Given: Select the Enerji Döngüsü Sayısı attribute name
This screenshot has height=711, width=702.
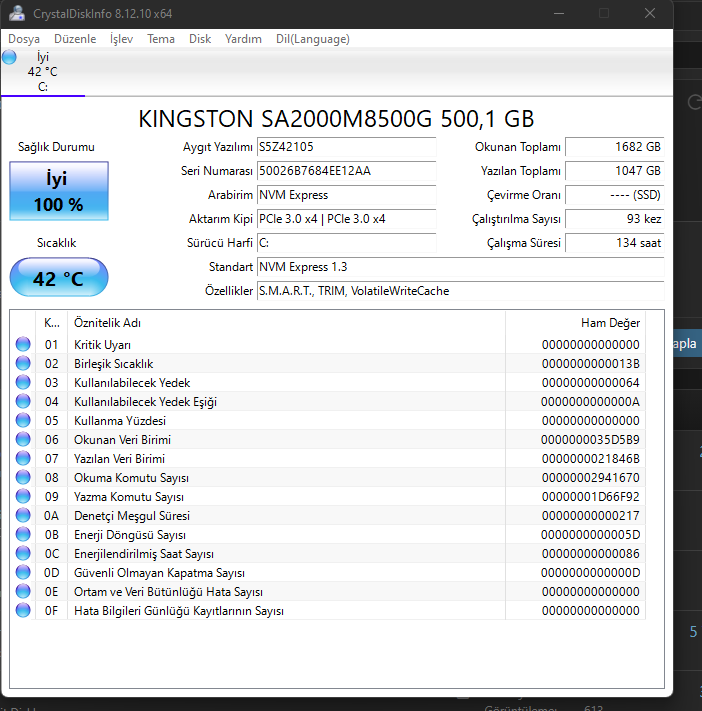Looking at the screenshot, I should [x=130, y=535].
